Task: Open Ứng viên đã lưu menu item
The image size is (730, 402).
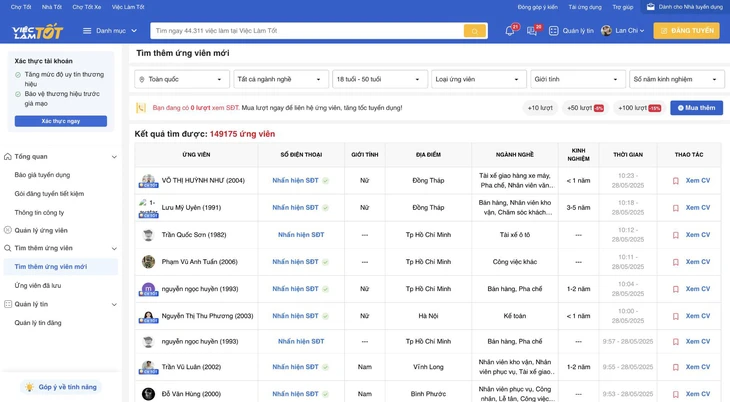Action: [x=38, y=286]
